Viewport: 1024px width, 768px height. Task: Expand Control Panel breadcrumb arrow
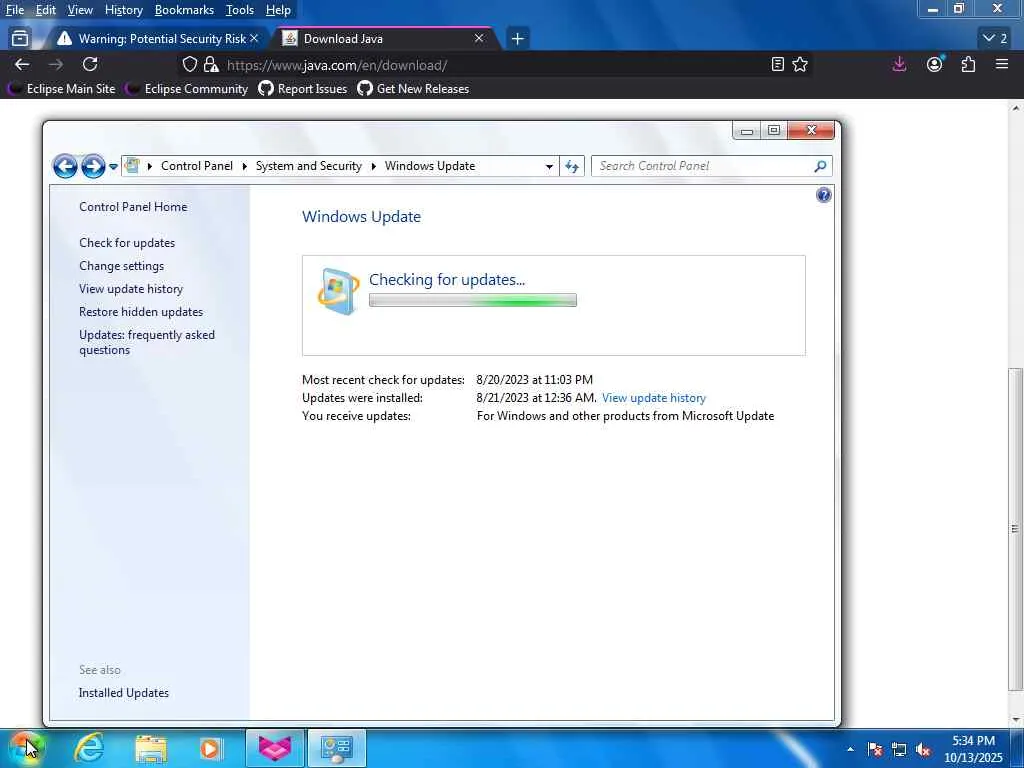click(244, 167)
